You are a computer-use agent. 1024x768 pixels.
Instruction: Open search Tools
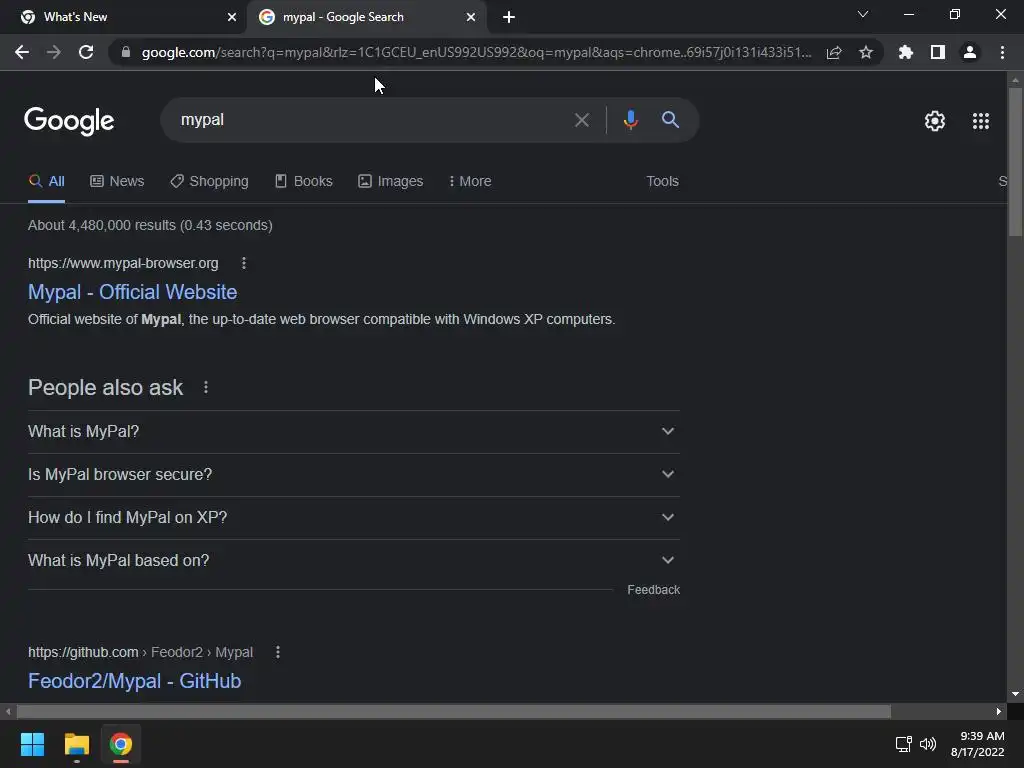pos(662,182)
